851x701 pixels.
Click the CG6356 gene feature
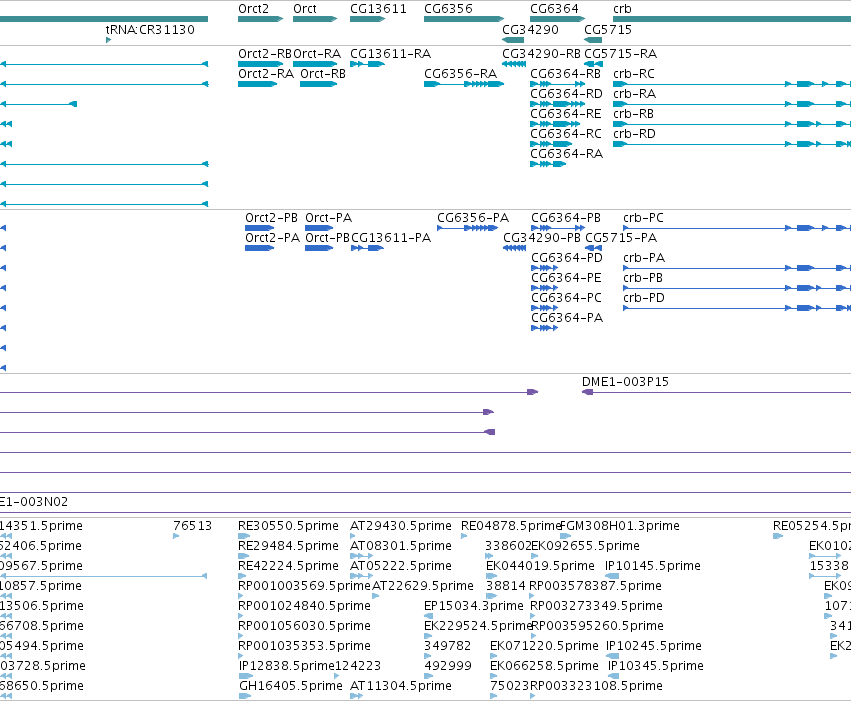point(464,19)
